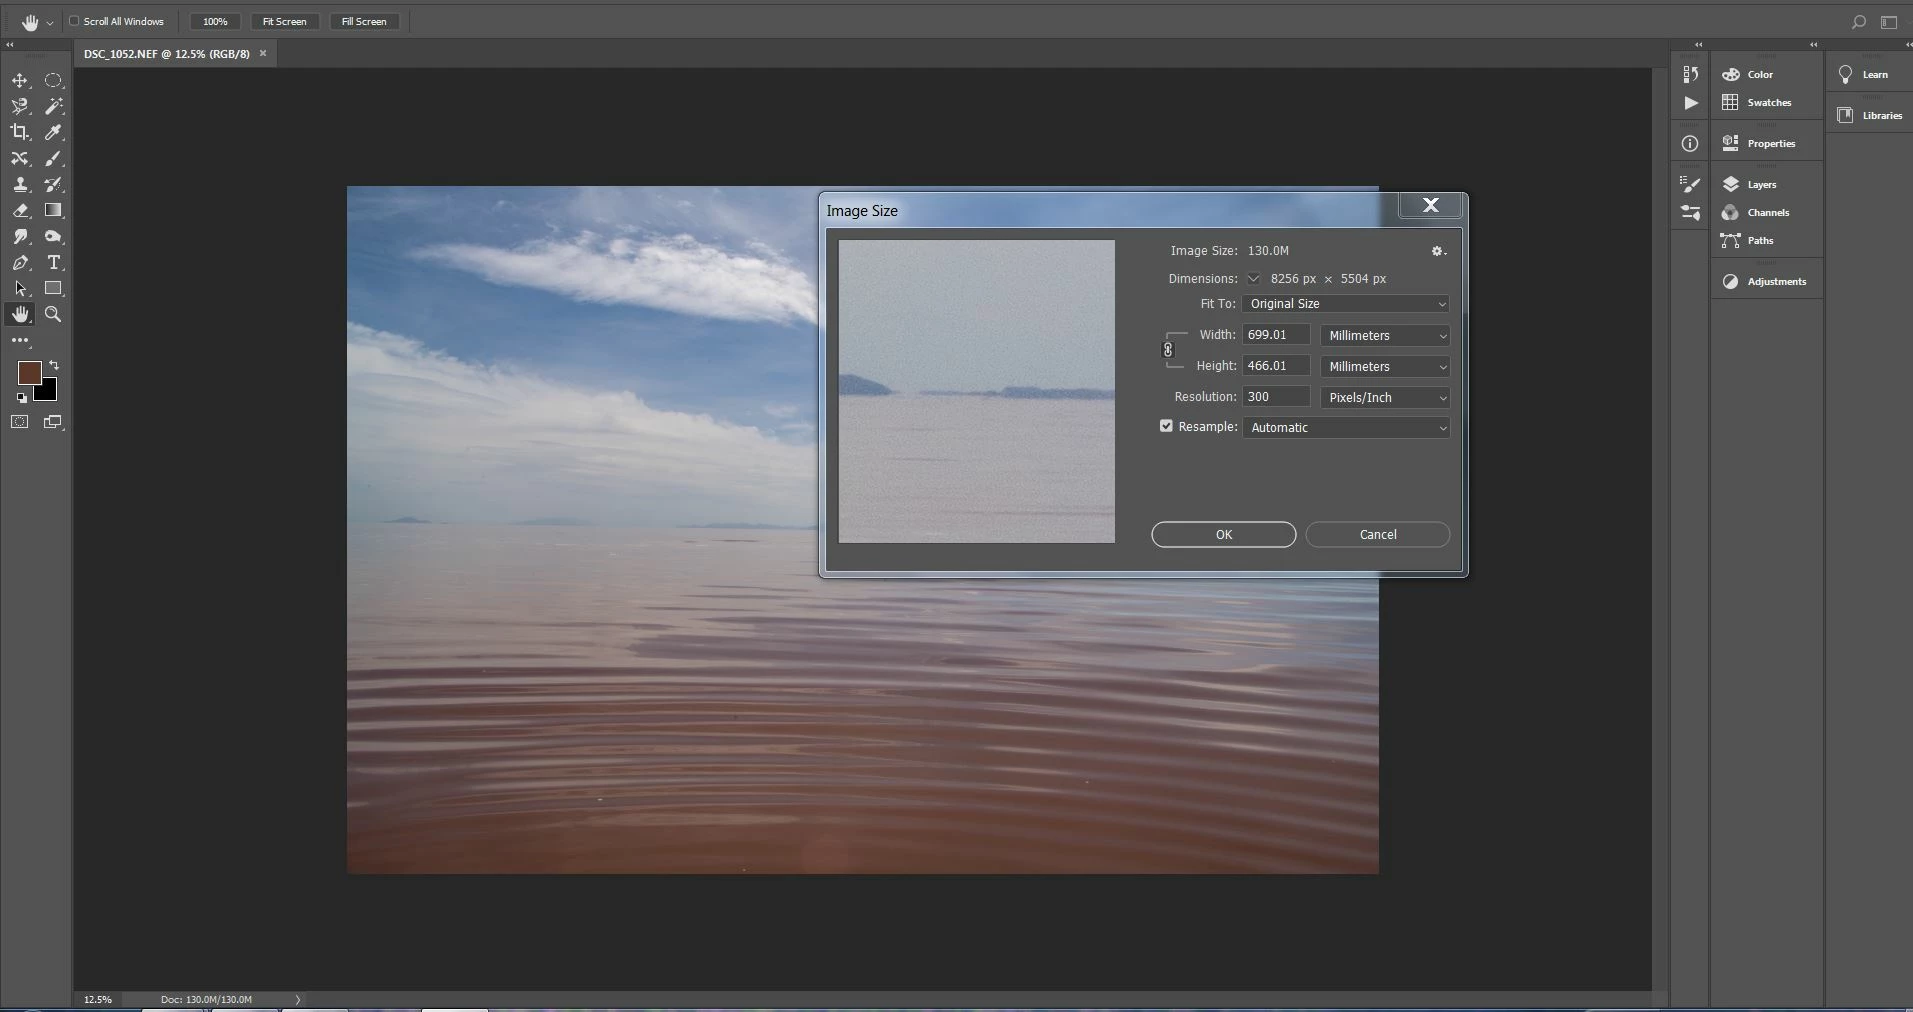Select the Content-Aware Move tool

point(20,158)
